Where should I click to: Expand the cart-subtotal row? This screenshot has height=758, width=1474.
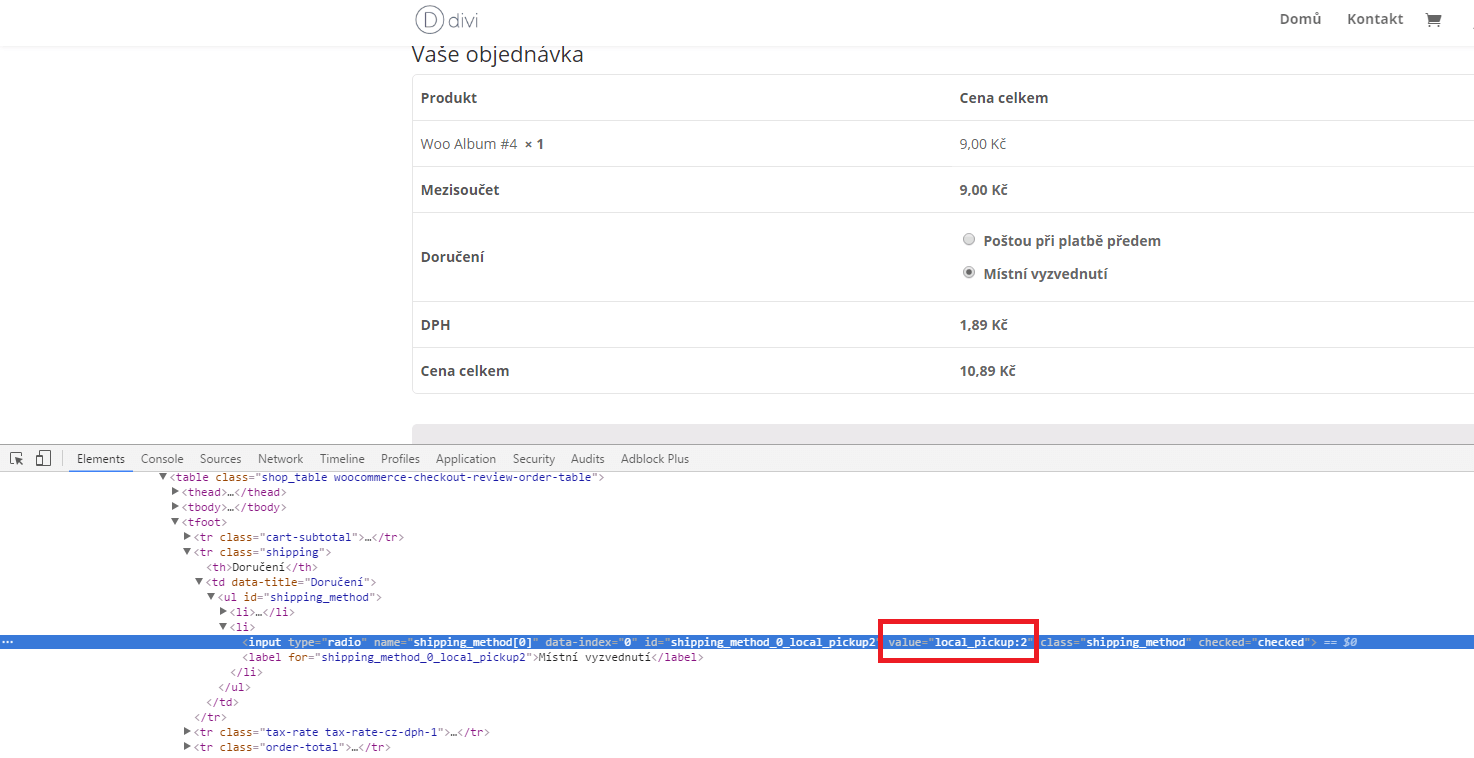pyautogui.click(x=188, y=537)
